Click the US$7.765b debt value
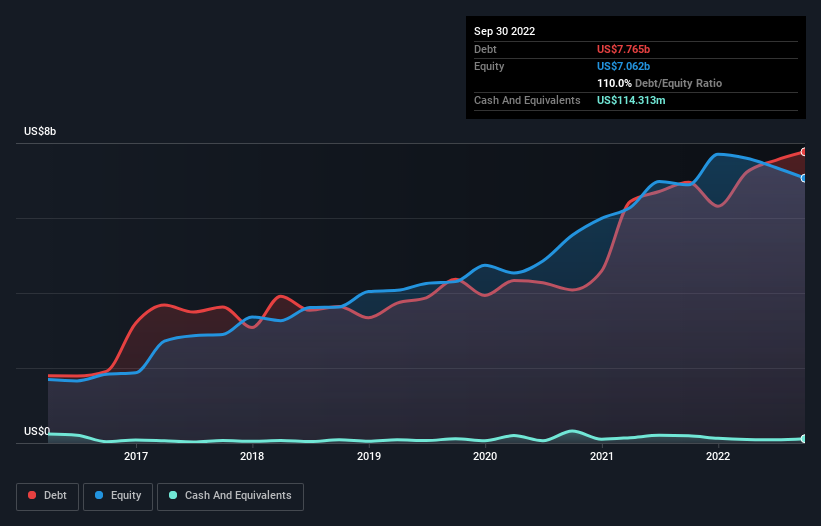The height and width of the screenshot is (526, 821). click(623, 49)
